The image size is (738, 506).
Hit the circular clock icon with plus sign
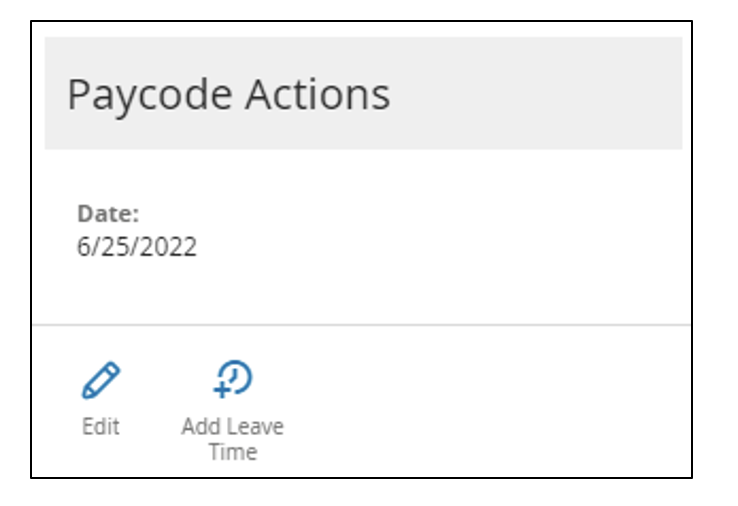[x=233, y=380]
